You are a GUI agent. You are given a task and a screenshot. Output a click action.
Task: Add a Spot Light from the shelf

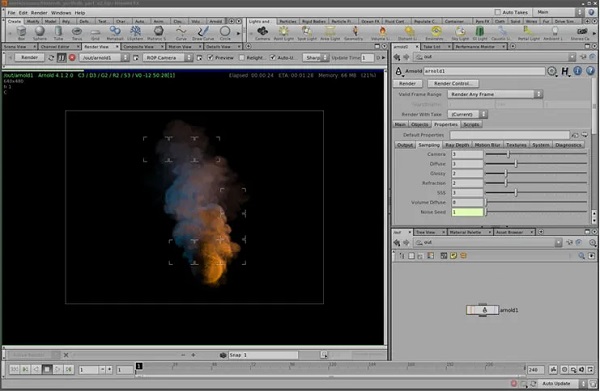[307, 33]
